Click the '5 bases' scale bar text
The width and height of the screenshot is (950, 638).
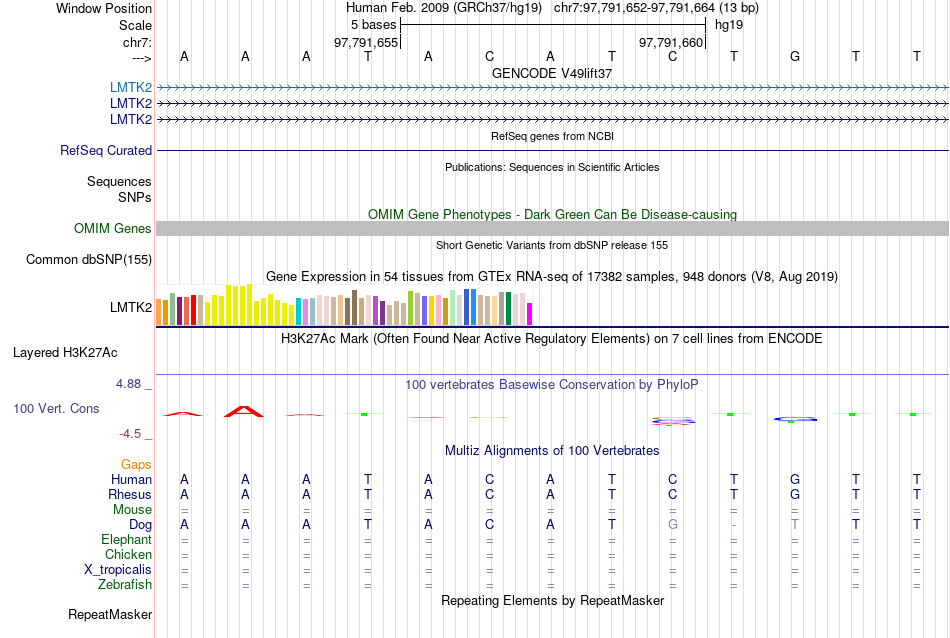pyautogui.click(x=373, y=25)
